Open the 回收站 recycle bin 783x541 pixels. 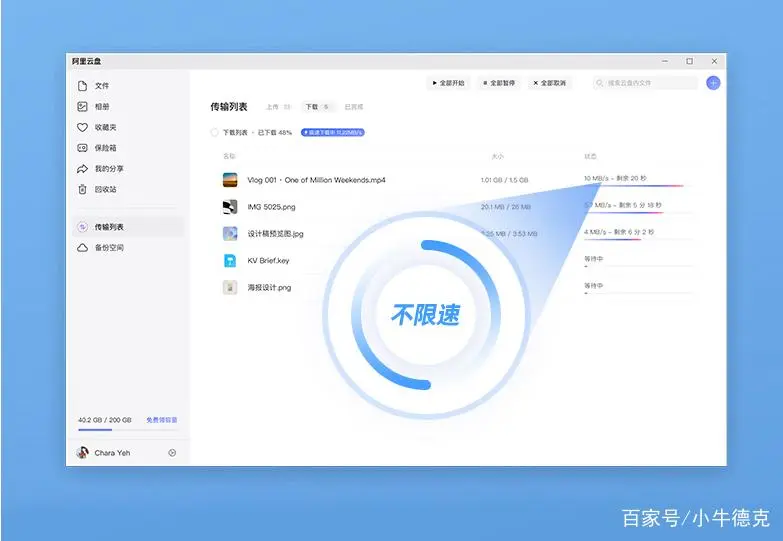click(83, 189)
